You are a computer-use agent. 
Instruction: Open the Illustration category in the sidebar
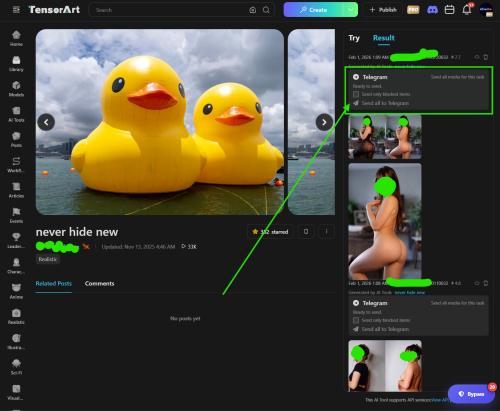(16, 342)
